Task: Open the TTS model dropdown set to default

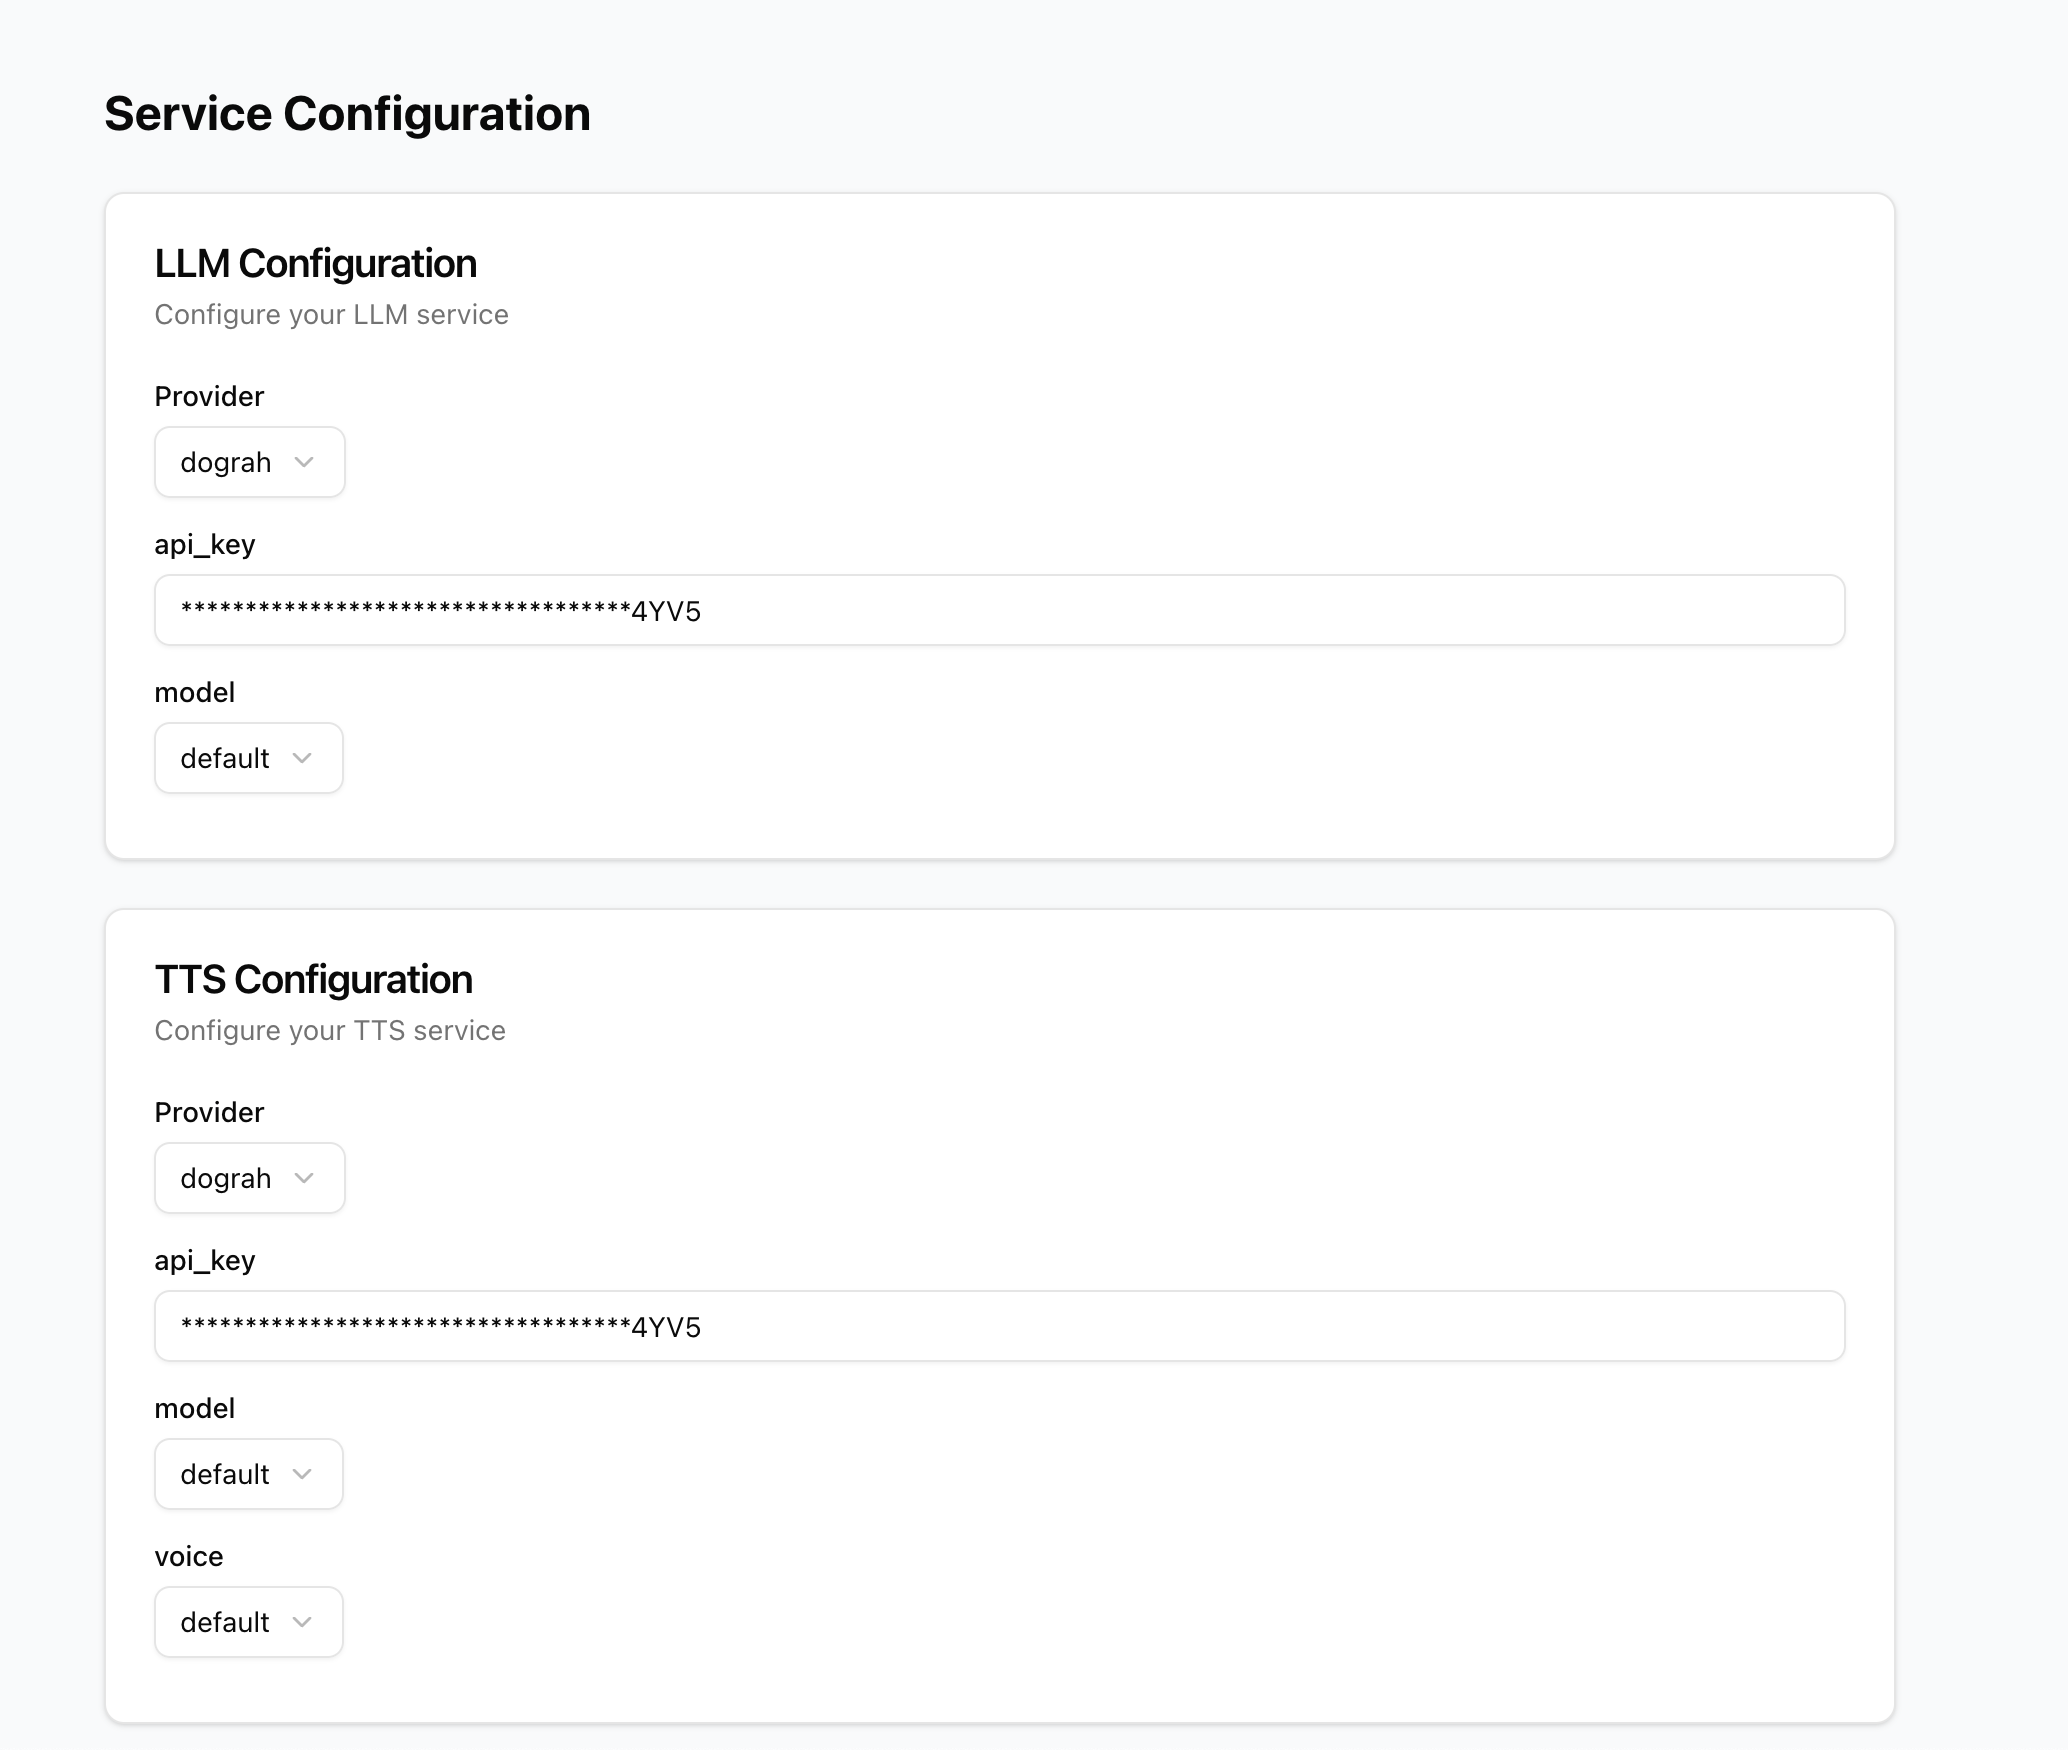Action: point(247,1474)
